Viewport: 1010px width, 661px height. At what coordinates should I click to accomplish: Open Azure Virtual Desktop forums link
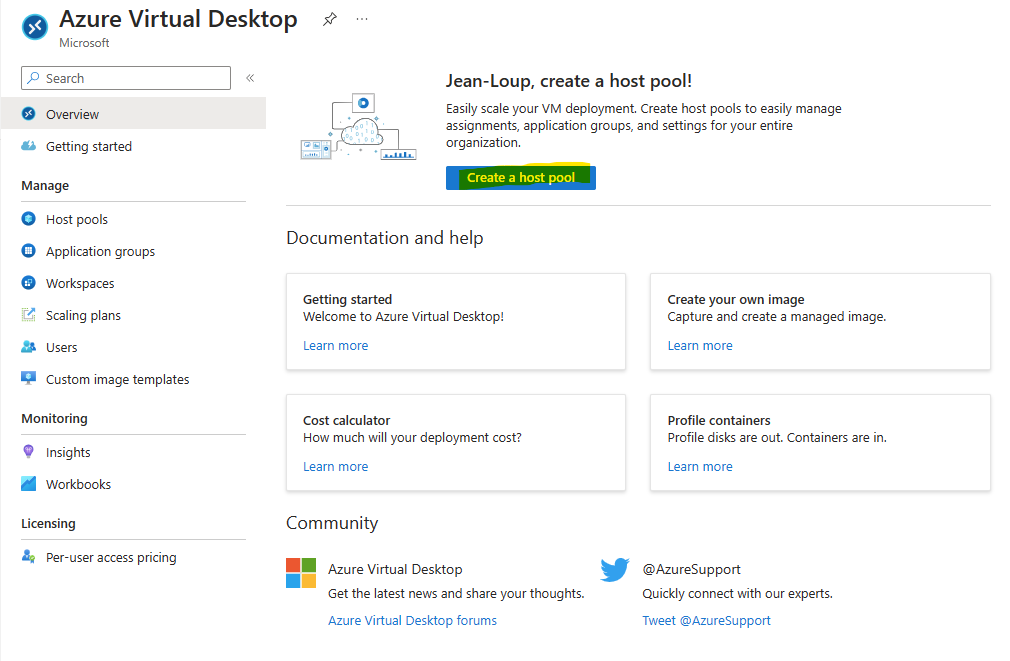click(x=412, y=620)
